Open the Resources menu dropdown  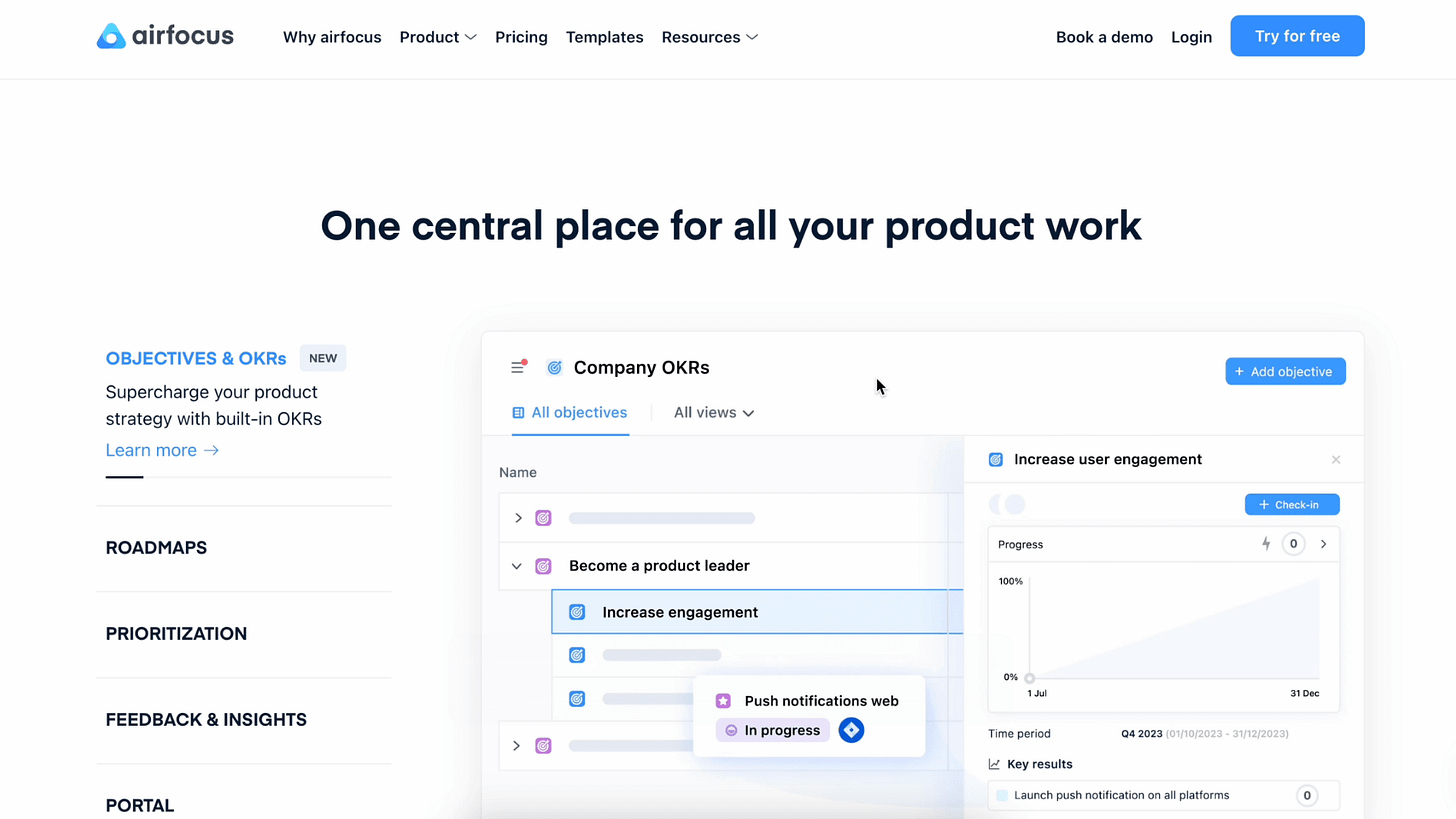pos(710,37)
